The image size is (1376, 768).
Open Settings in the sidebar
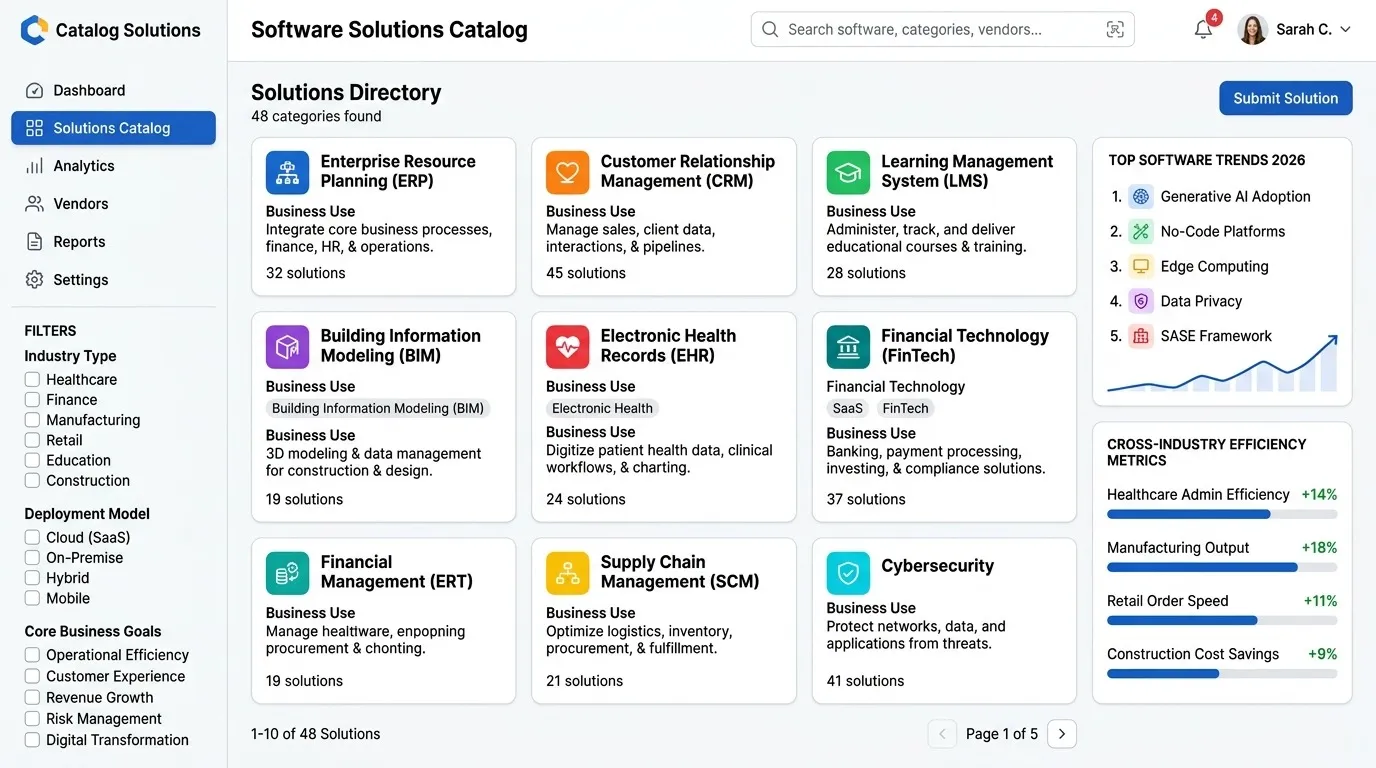[x=113, y=280]
